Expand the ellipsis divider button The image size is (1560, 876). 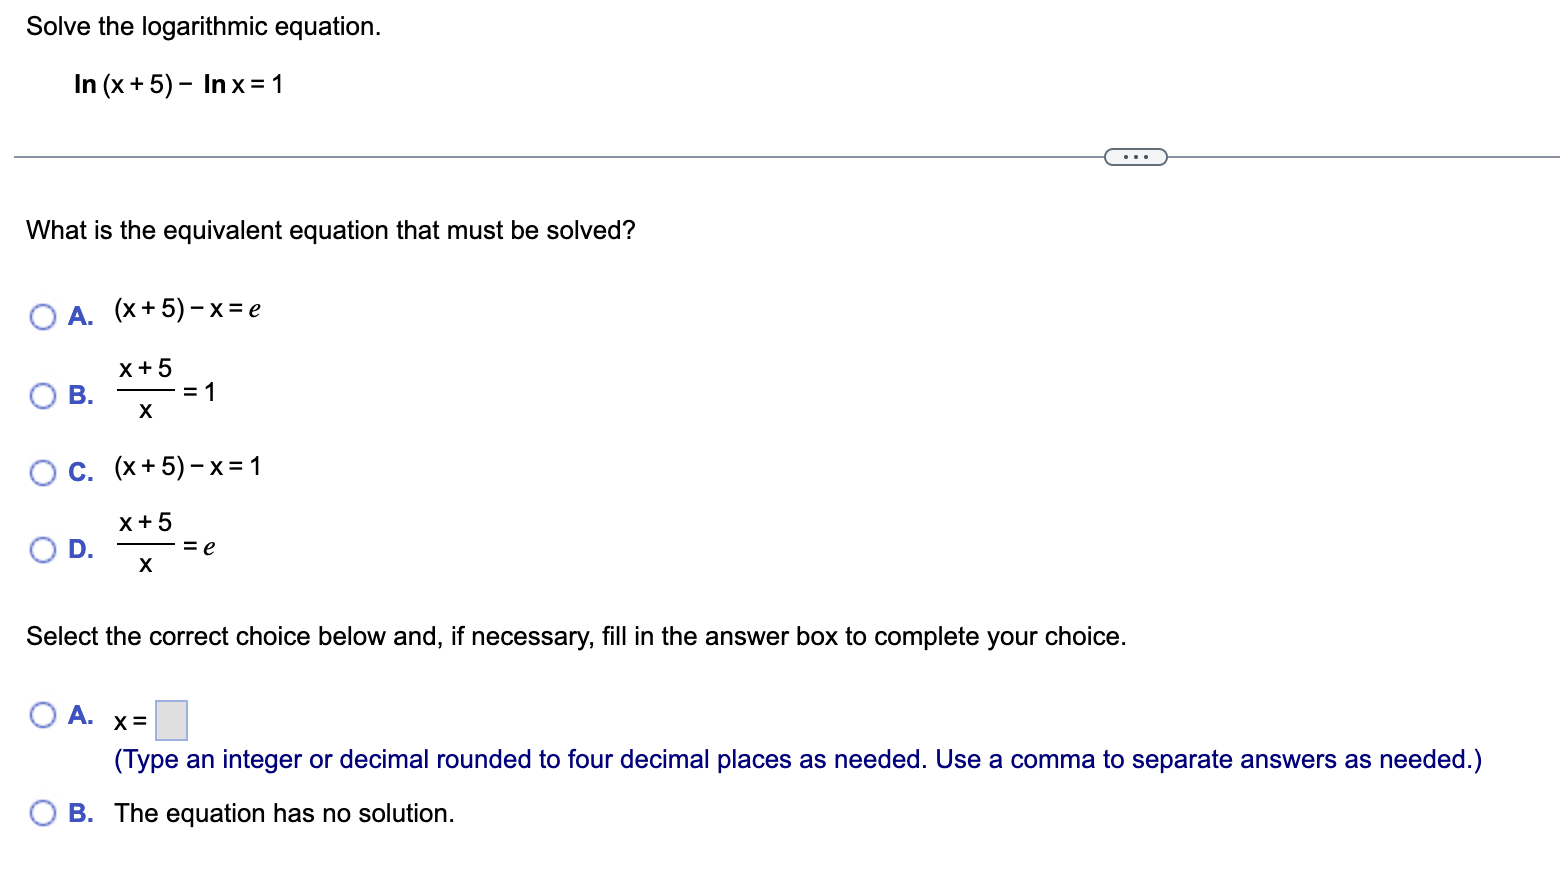[1135, 157]
